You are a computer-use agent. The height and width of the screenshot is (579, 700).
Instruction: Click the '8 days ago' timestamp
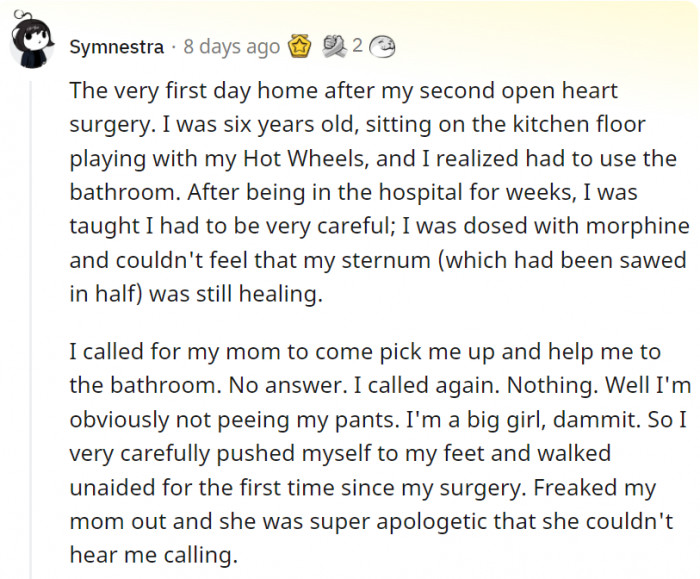[x=233, y=47]
